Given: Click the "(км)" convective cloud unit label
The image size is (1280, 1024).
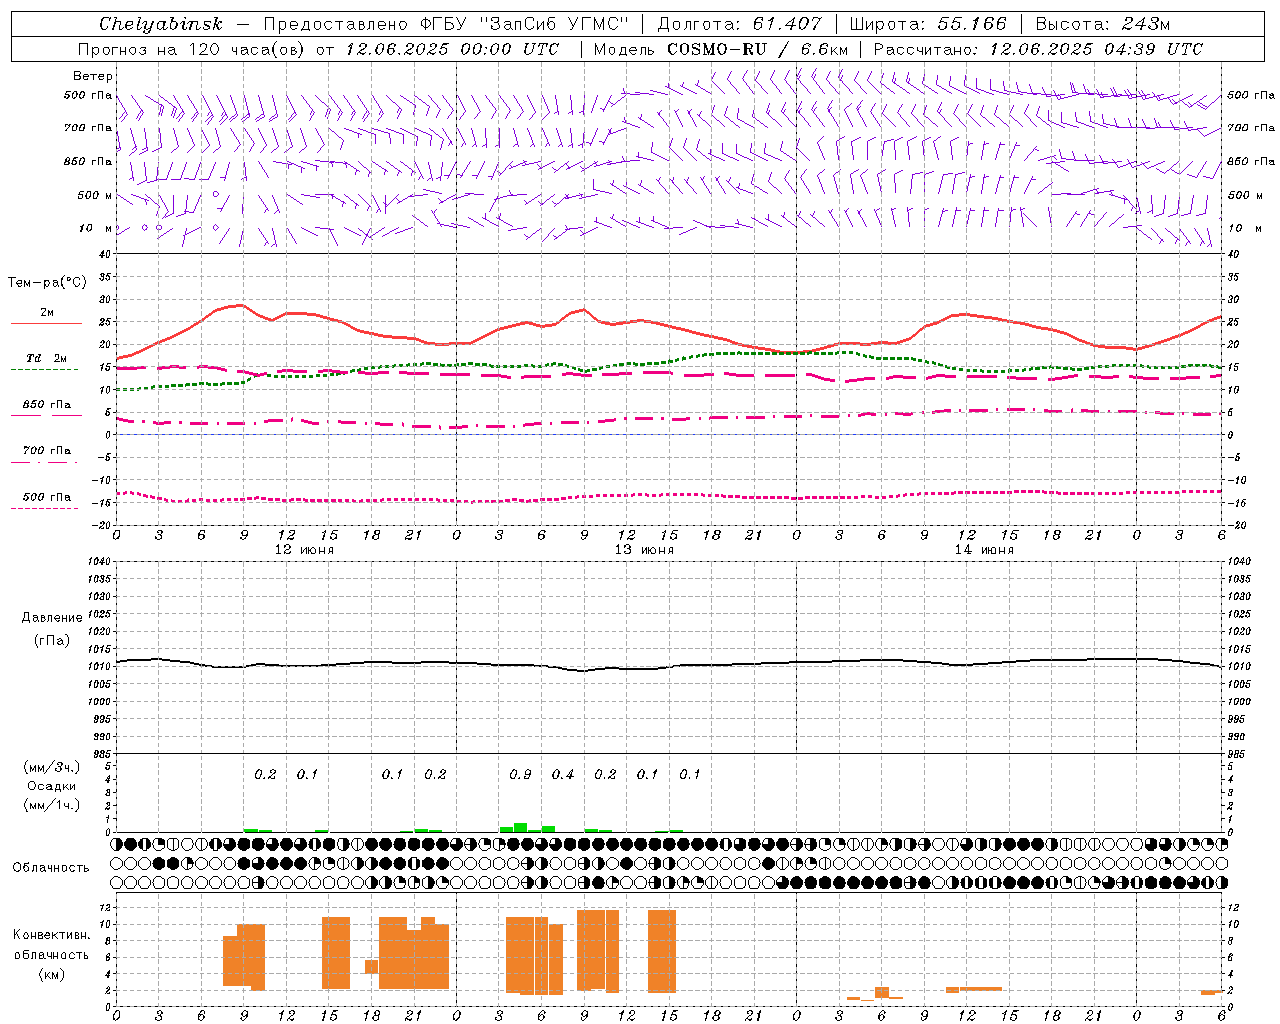Looking at the screenshot, I should coord(52,974).
